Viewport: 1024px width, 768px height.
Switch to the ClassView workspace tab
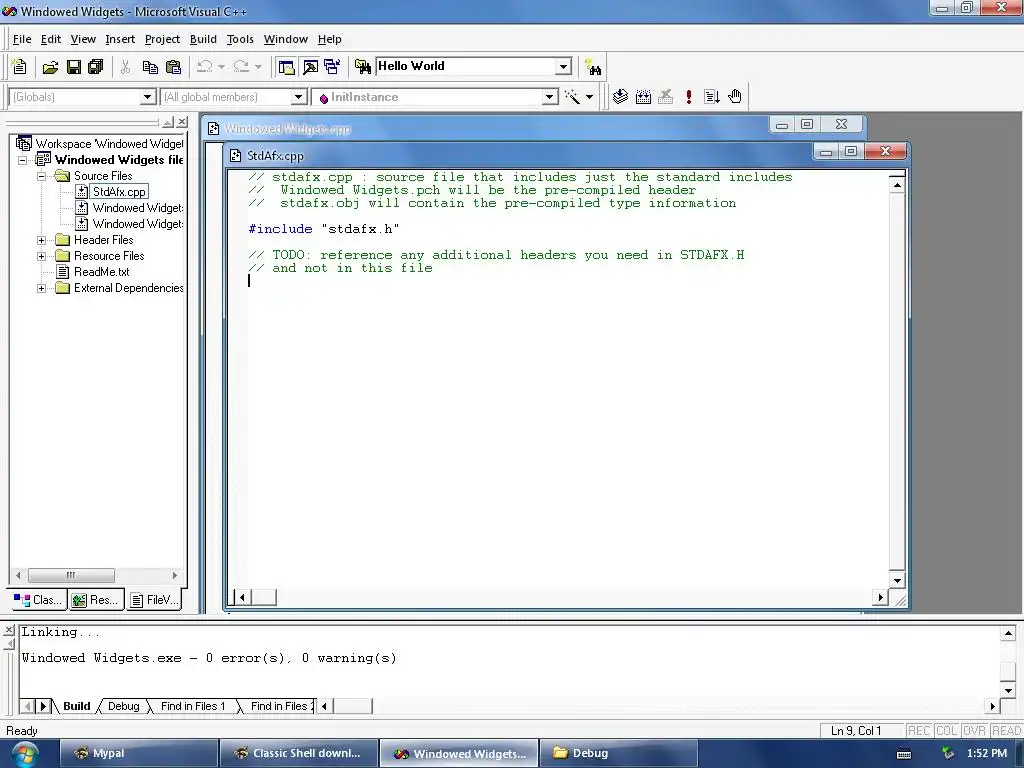click(x=39, y=600)
